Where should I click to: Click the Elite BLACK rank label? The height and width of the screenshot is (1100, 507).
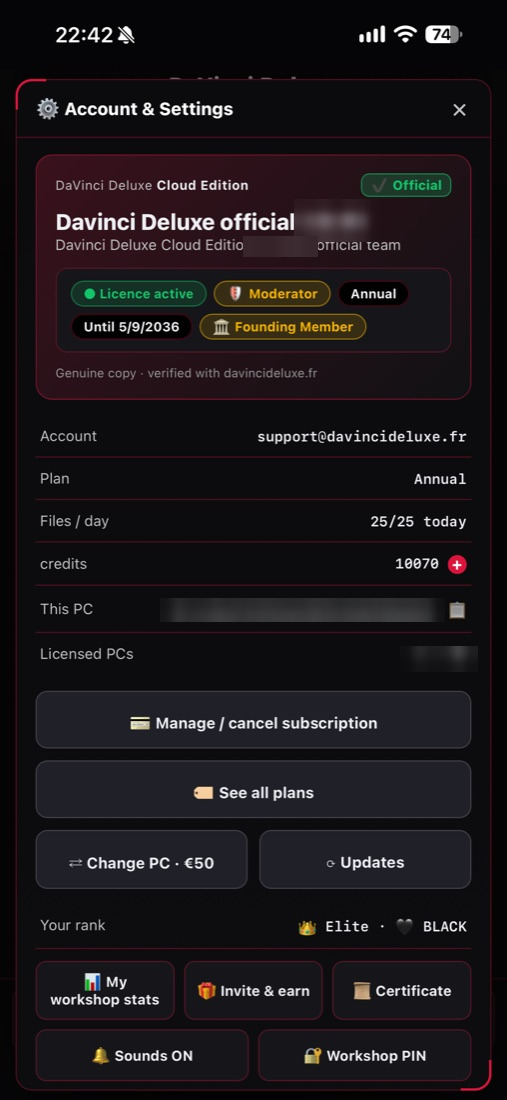(382, 927)
